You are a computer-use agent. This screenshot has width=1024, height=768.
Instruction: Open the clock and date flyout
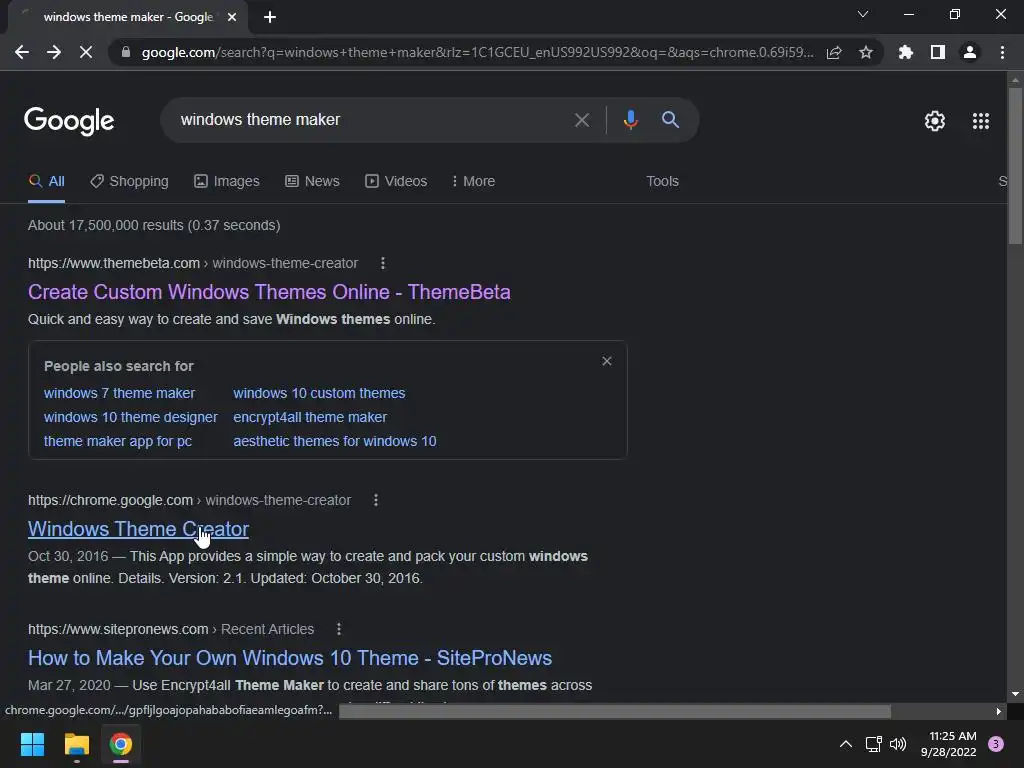948,744
